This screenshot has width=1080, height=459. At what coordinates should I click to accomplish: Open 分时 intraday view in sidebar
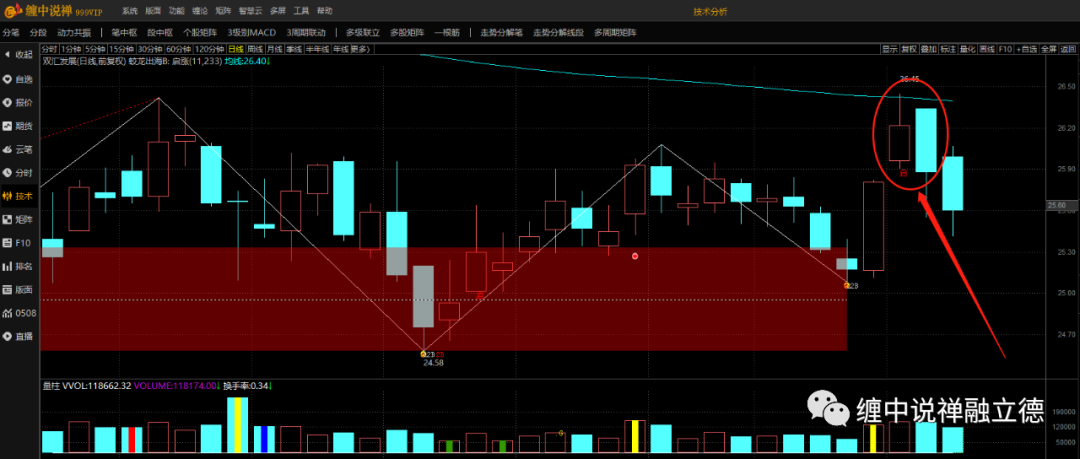[19, 172]
